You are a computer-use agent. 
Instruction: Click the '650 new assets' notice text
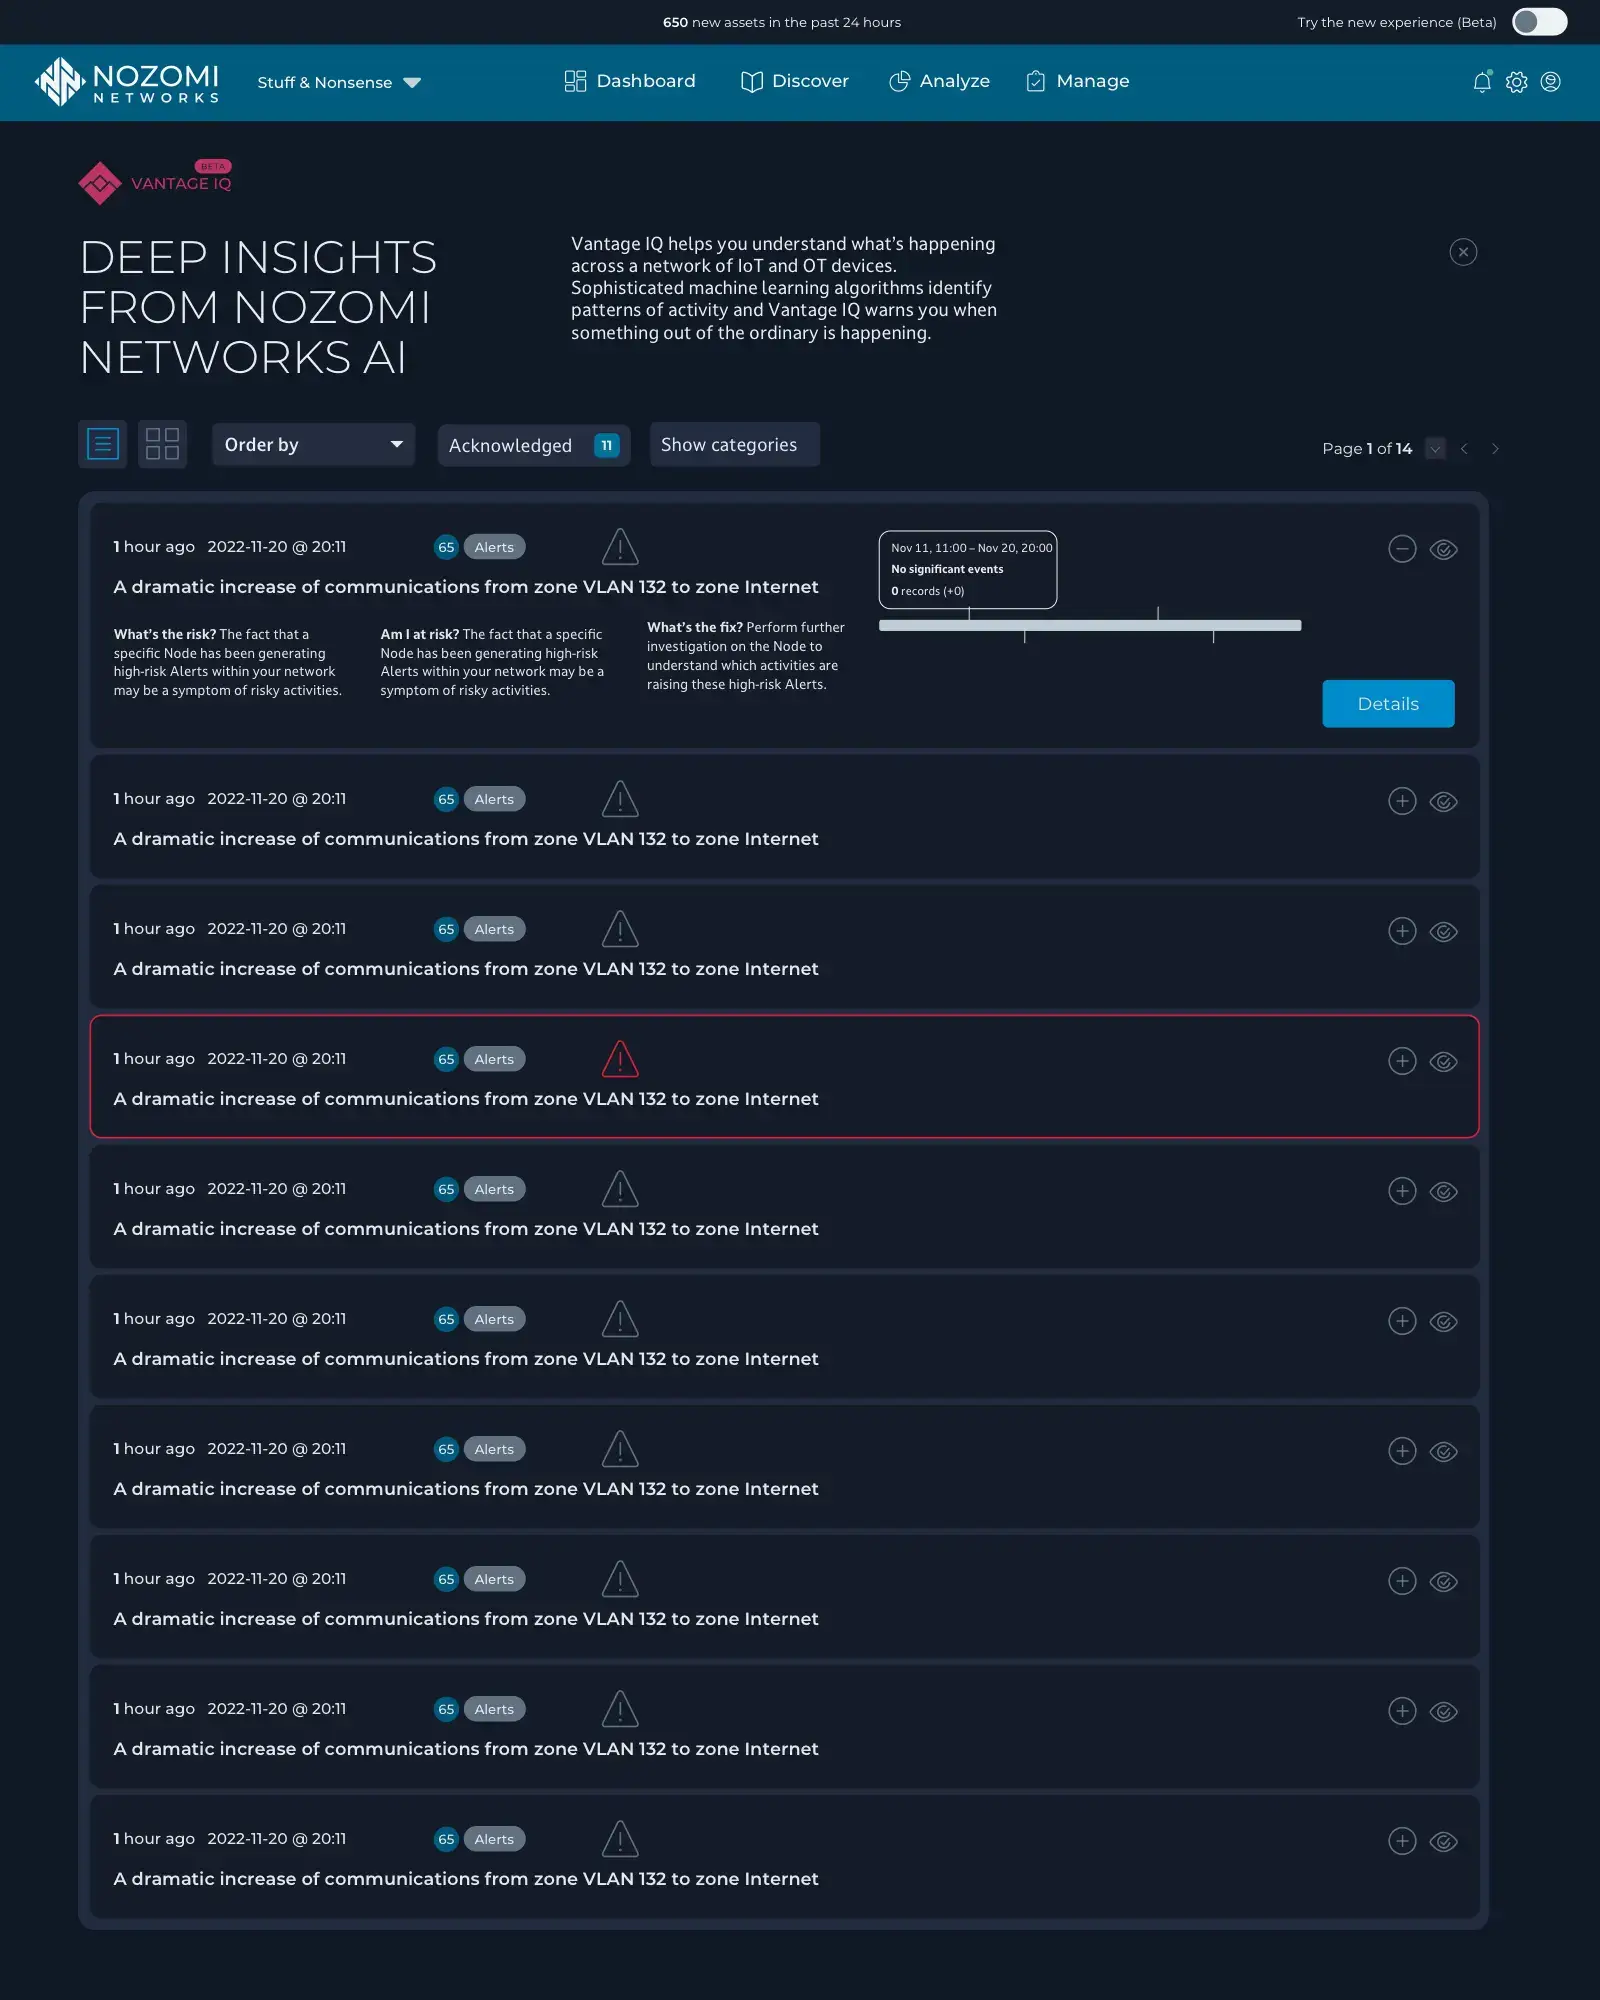pyautogui.click(x=782, y=22)
